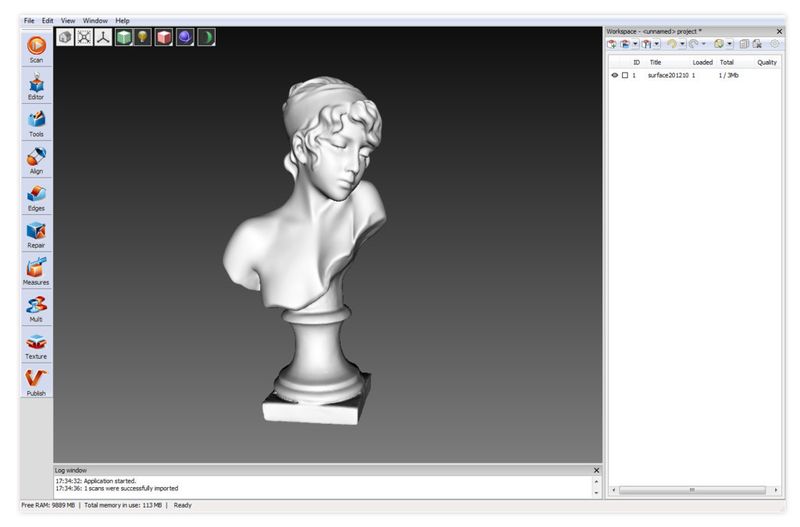Click the Total memory in use status text
Image resolution: width=800 pixels, height=527 pixels.
[123, 506]
